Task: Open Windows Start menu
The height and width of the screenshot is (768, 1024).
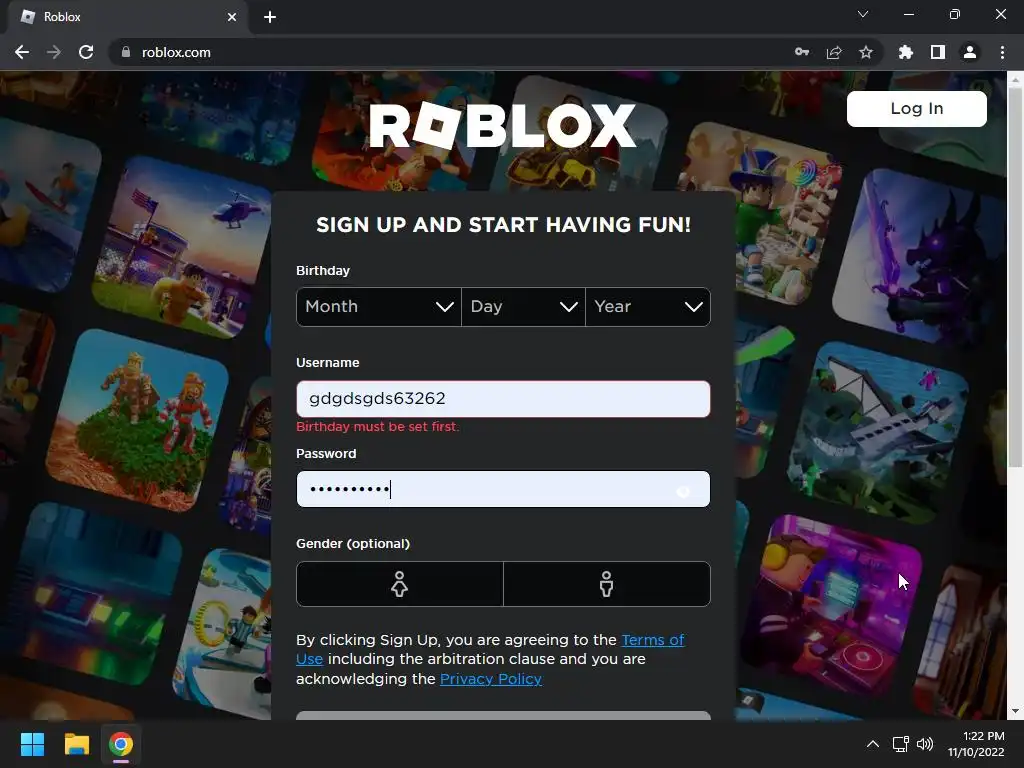Action: click(32, 744)
